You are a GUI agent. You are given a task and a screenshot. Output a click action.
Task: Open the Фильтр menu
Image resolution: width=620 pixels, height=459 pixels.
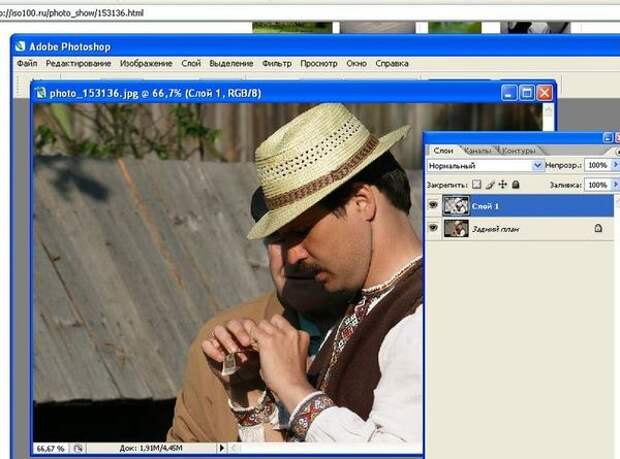277,63
